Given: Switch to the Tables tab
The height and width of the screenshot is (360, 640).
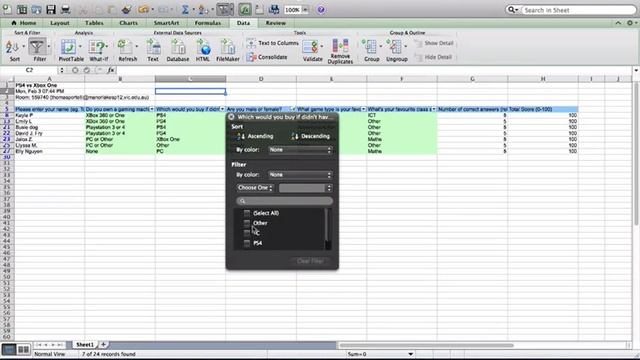Looking at the screenshot, I should click(94, 23).
